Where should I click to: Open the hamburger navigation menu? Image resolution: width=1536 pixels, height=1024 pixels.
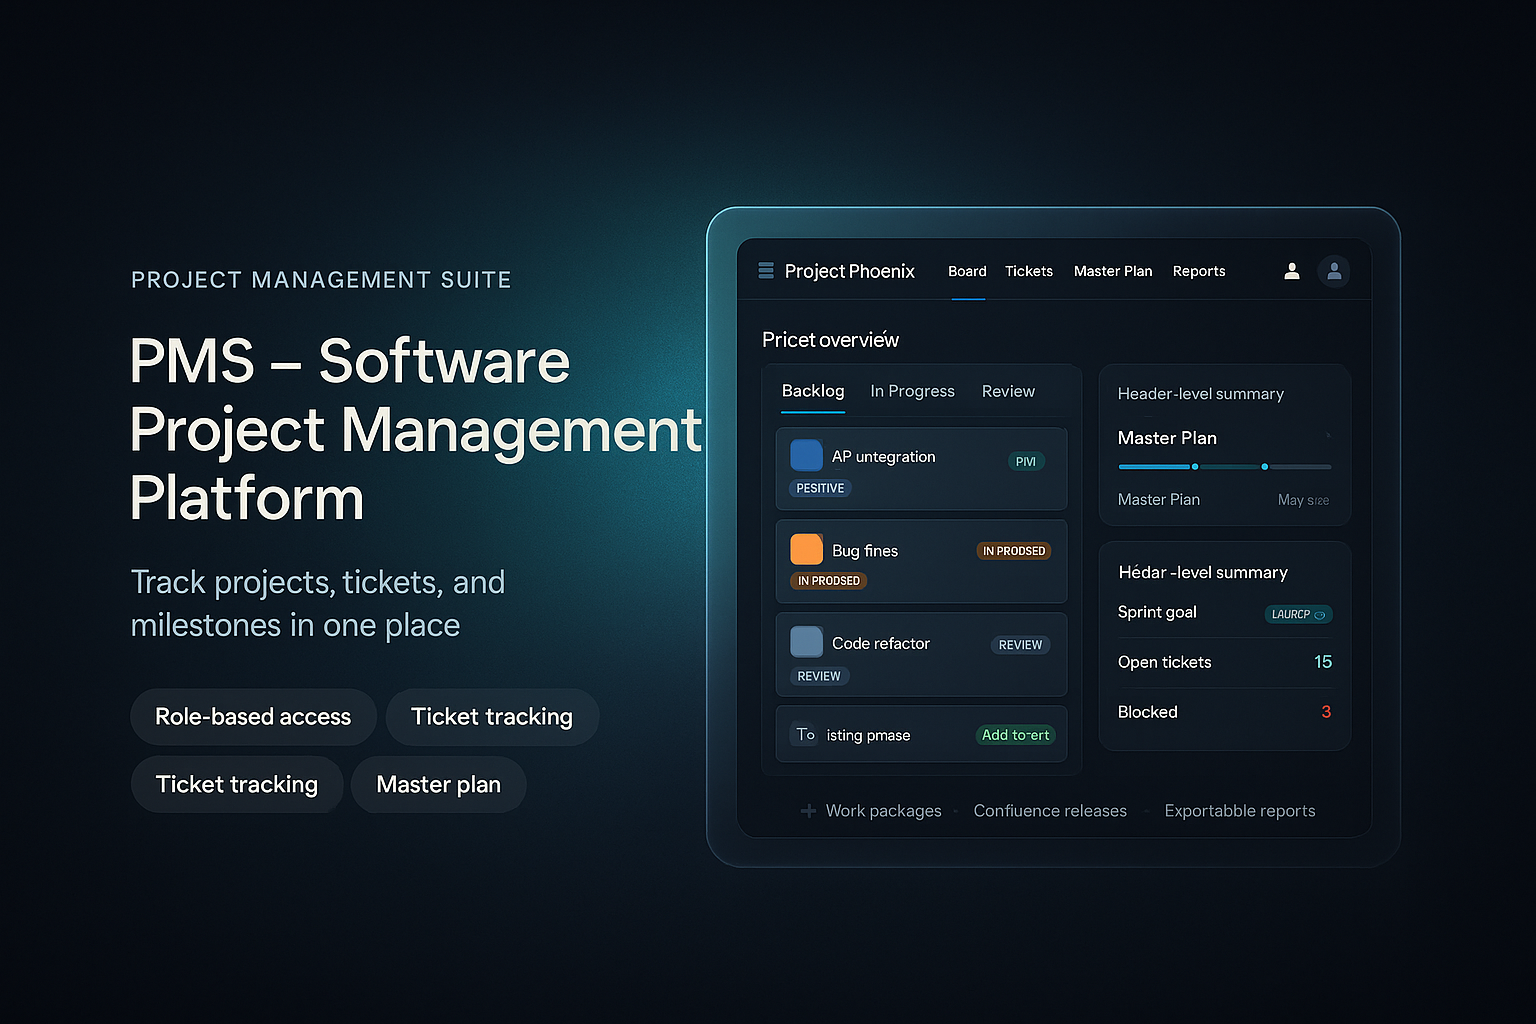[765, 270]
